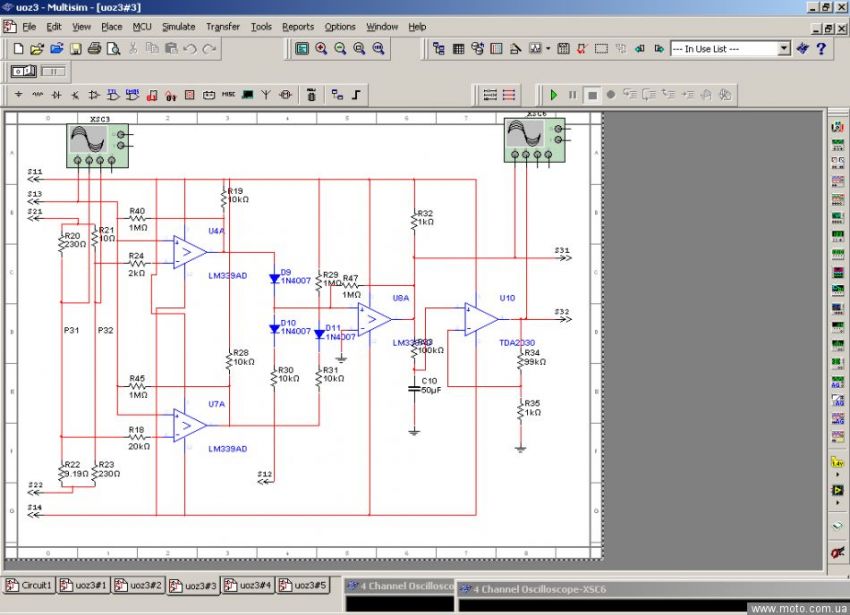Toggle the pause simulation switch
850x615 pixels.
pos(53,71)
